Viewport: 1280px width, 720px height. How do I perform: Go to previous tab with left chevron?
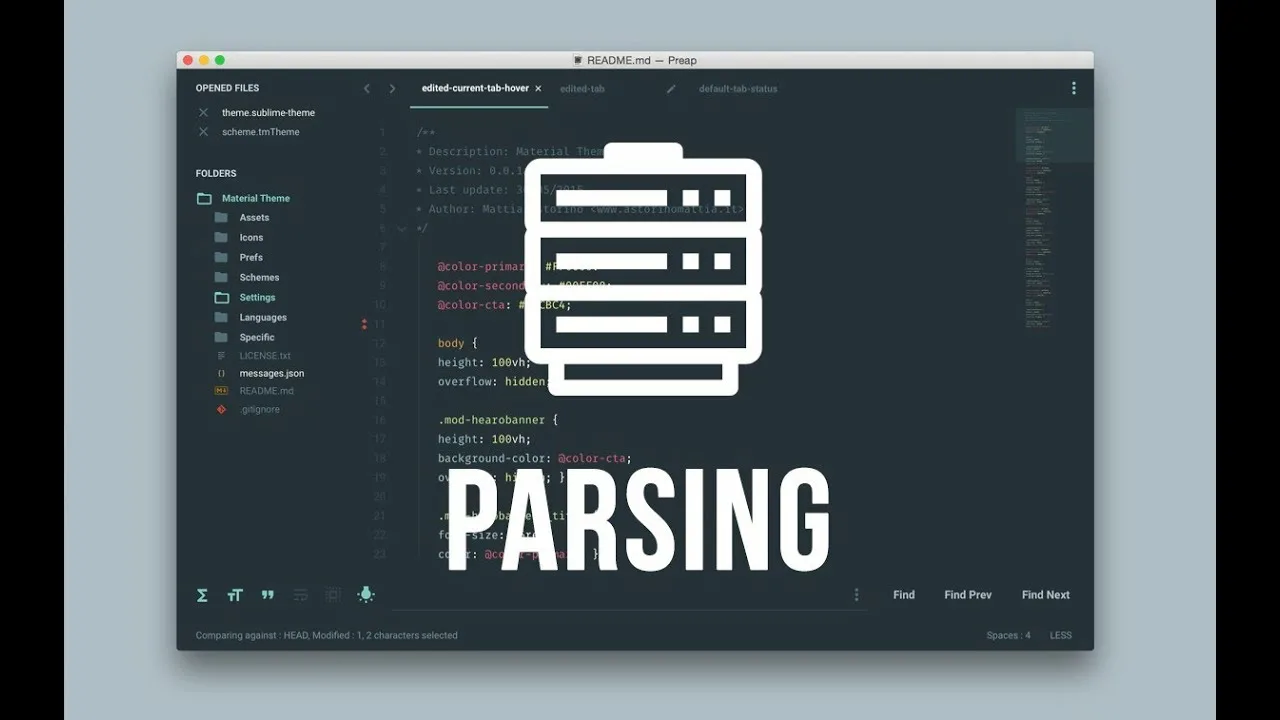click(x=366, y=89)
